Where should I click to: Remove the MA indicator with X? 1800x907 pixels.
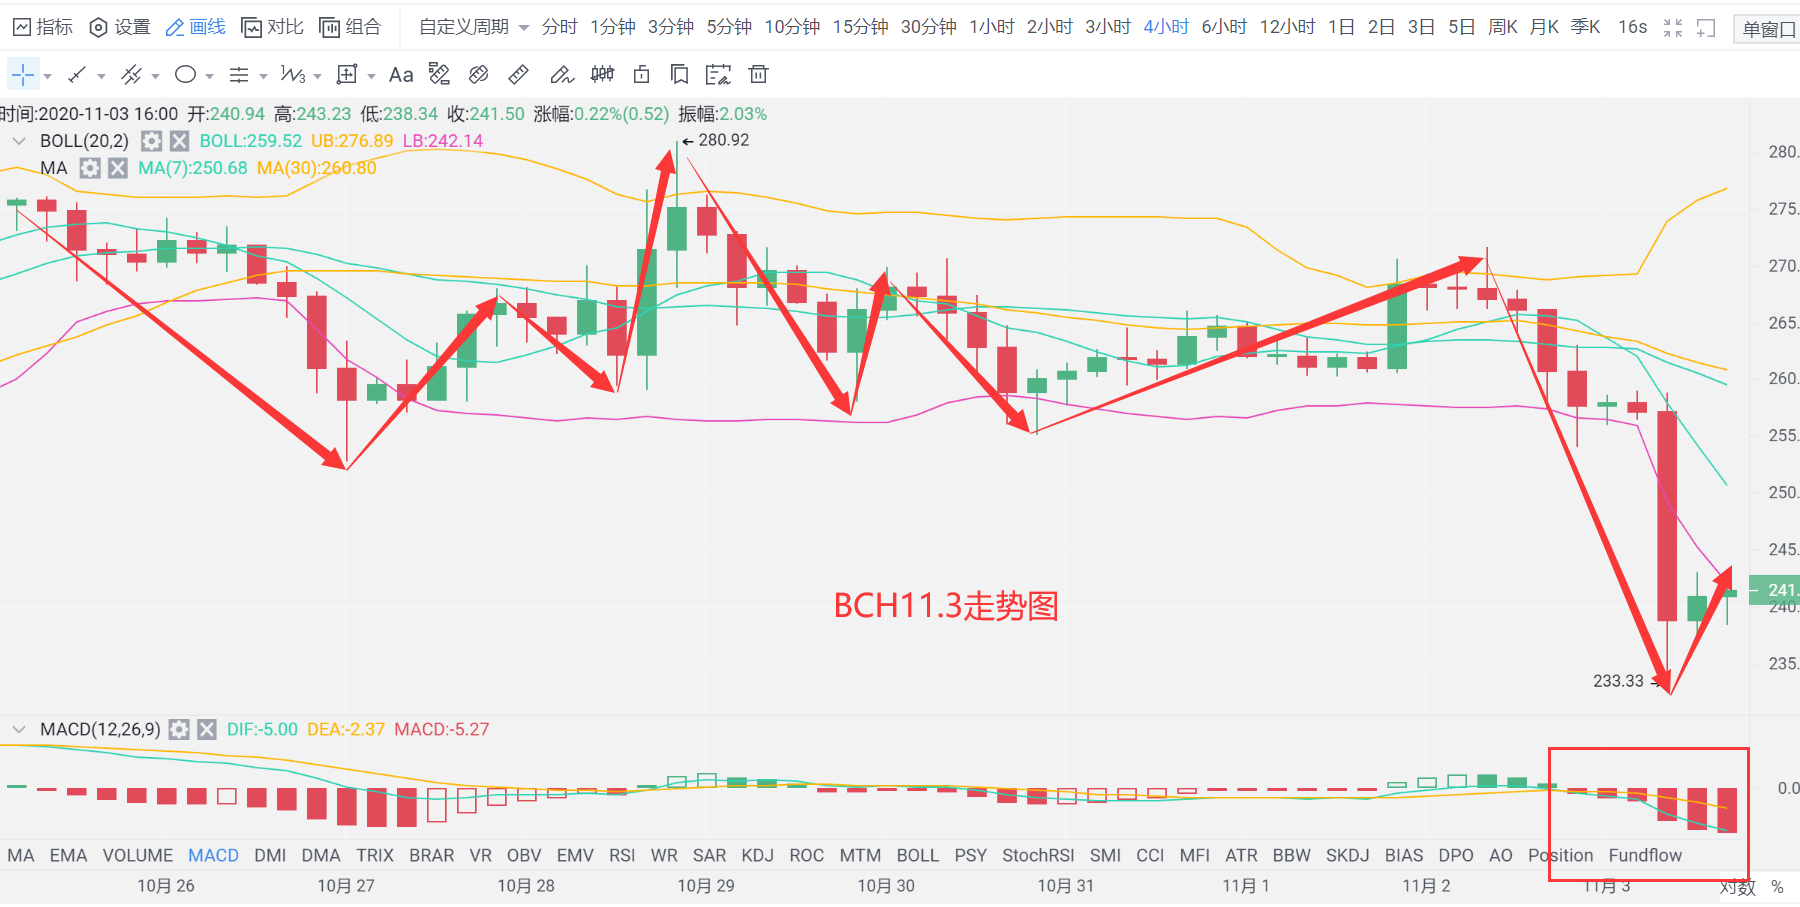point(118,168)
